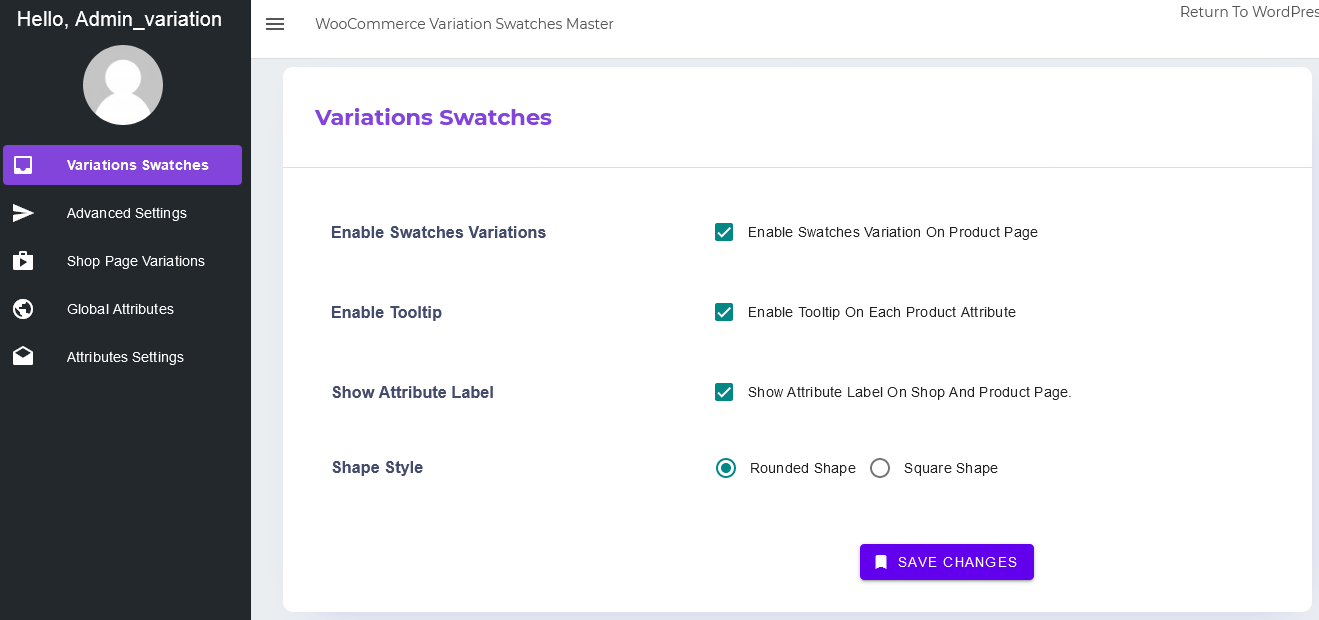Go to Shop Page Variations menu
The height and width of the screenshot is (620, 1319).
click(x=135, y=261)
